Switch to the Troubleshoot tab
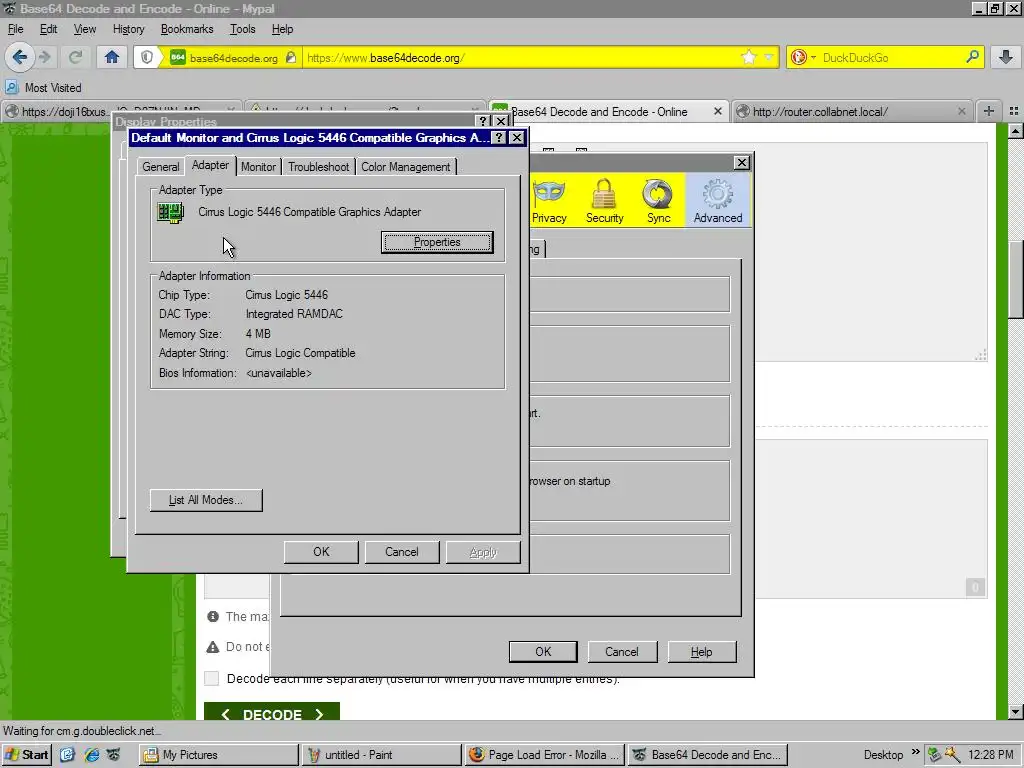The image size is (1024, 768). (x=319, y=167)
